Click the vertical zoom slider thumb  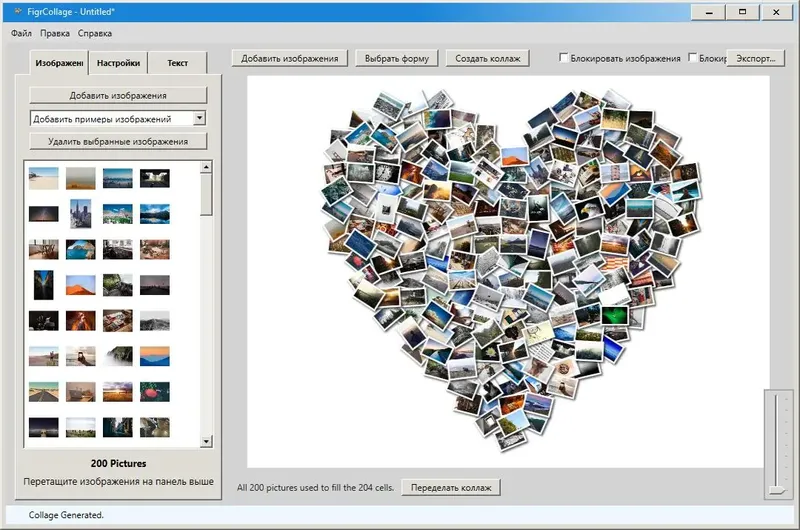tap(778, 490)
